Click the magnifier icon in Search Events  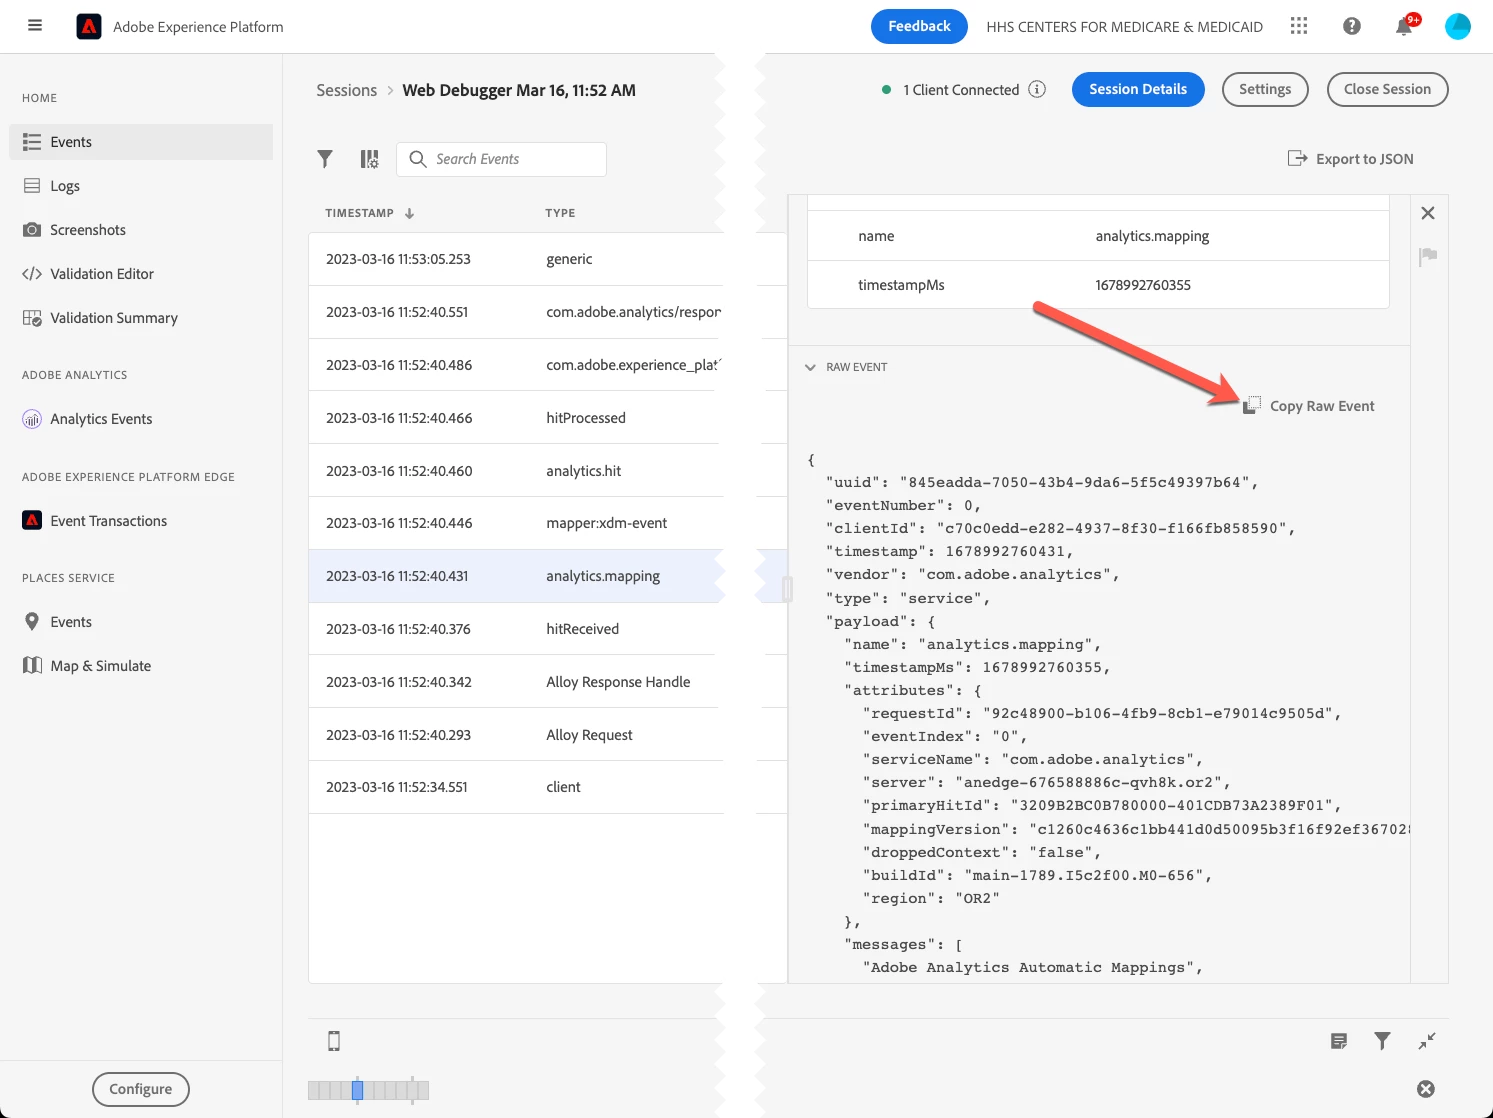tap(418, 159)
